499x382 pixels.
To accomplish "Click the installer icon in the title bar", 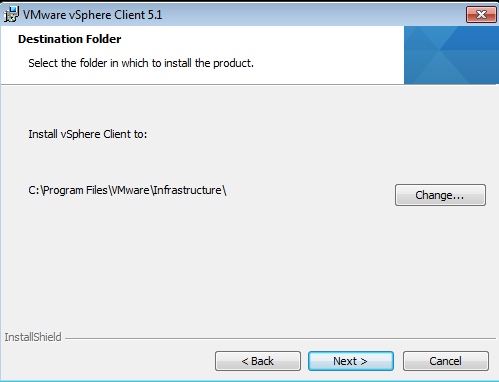I will (x=11, y=15).
